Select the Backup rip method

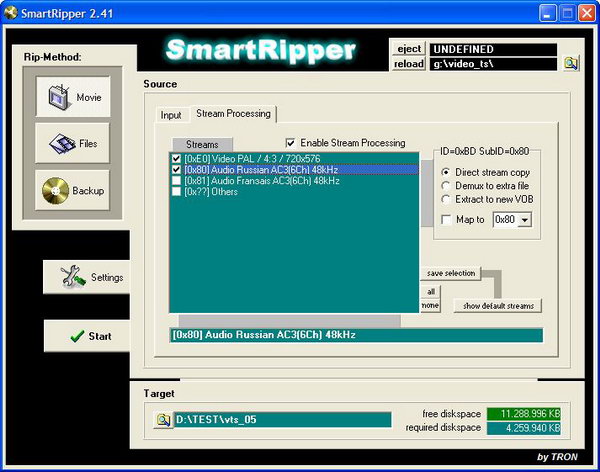tap(72, 190)
